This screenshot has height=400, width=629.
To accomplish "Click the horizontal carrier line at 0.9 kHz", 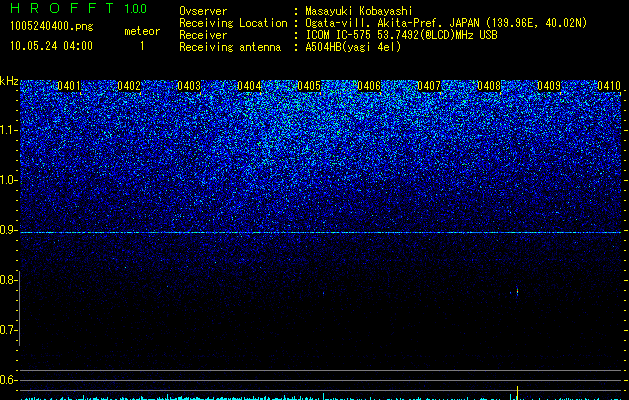I will [x=321, y=233].
